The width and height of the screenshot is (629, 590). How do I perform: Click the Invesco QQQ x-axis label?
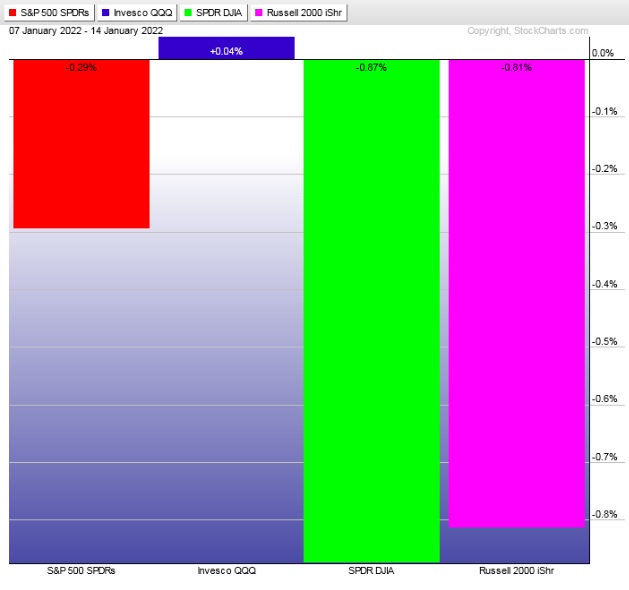(x=227, y=570)
